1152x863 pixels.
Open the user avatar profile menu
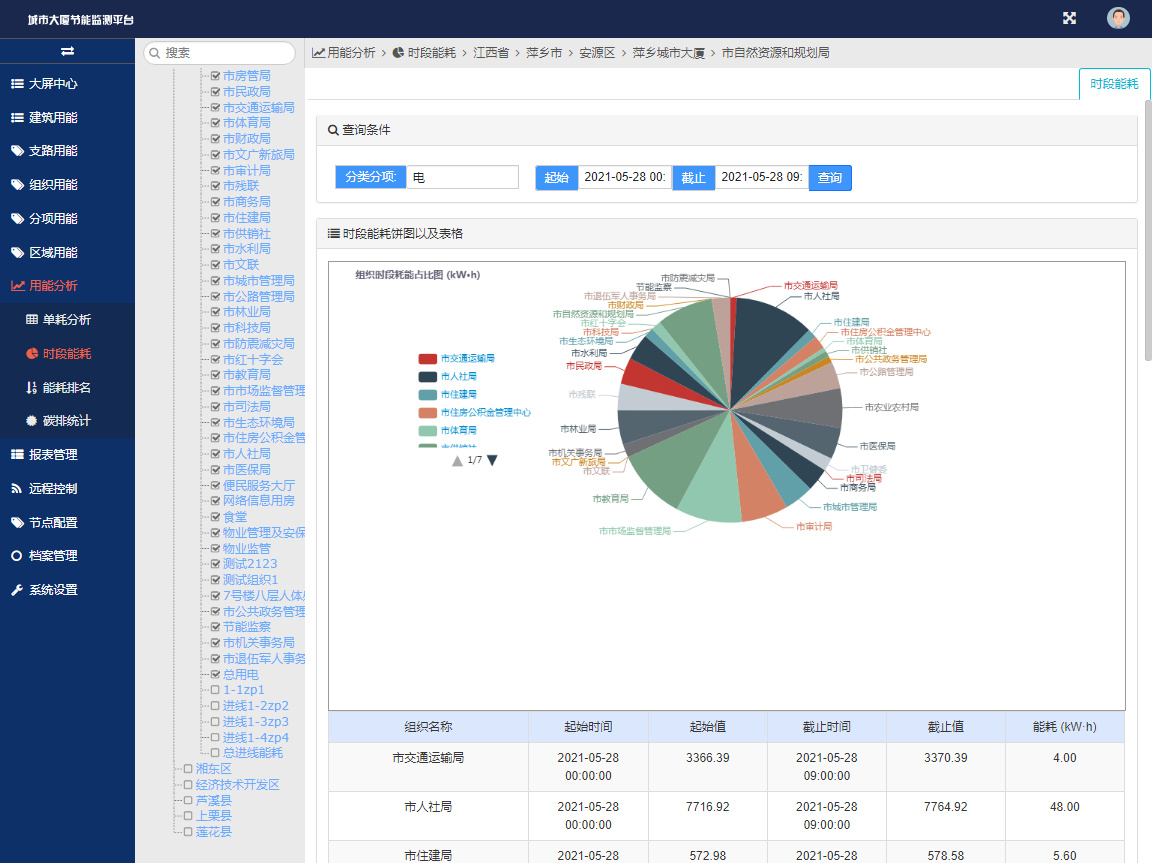coord(1118,18)
